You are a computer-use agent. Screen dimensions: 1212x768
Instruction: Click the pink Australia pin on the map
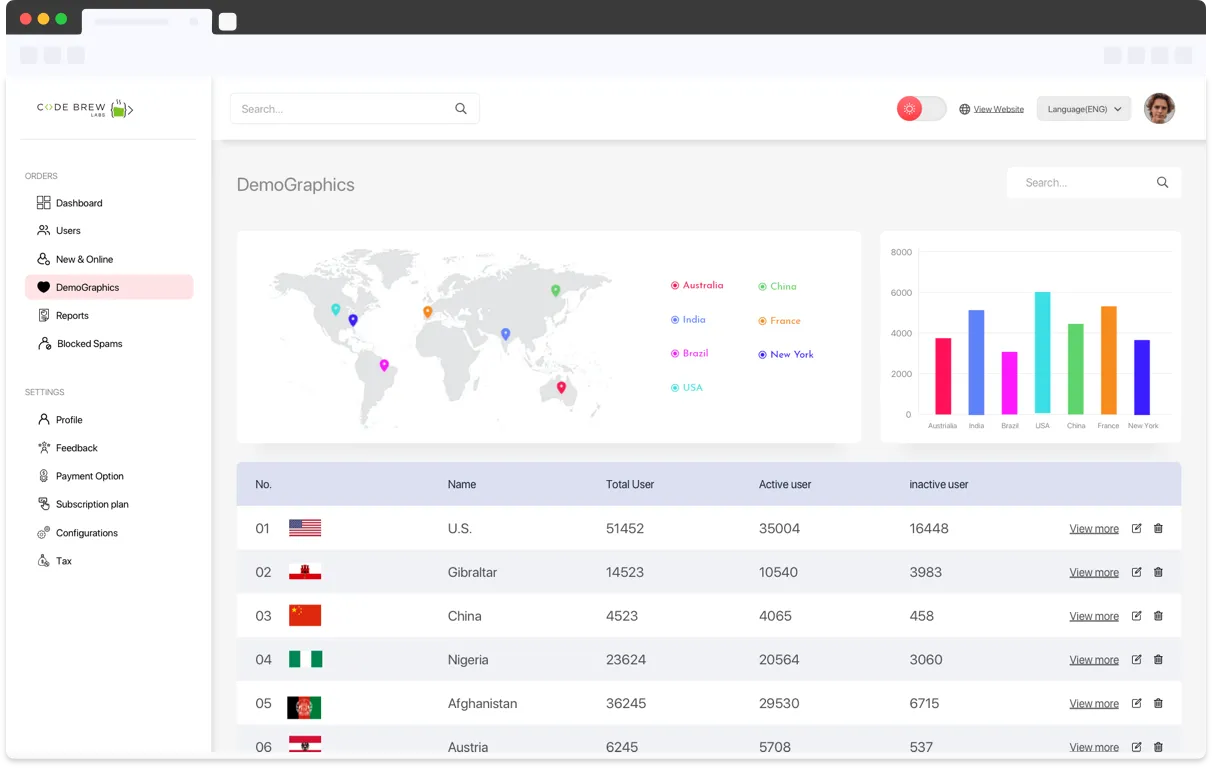pos(561,387)
